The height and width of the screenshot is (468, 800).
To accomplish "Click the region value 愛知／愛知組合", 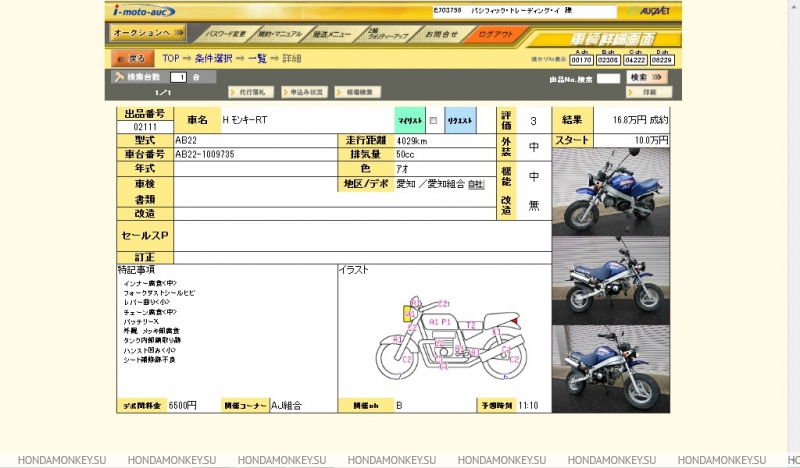I will click(431, 184).
